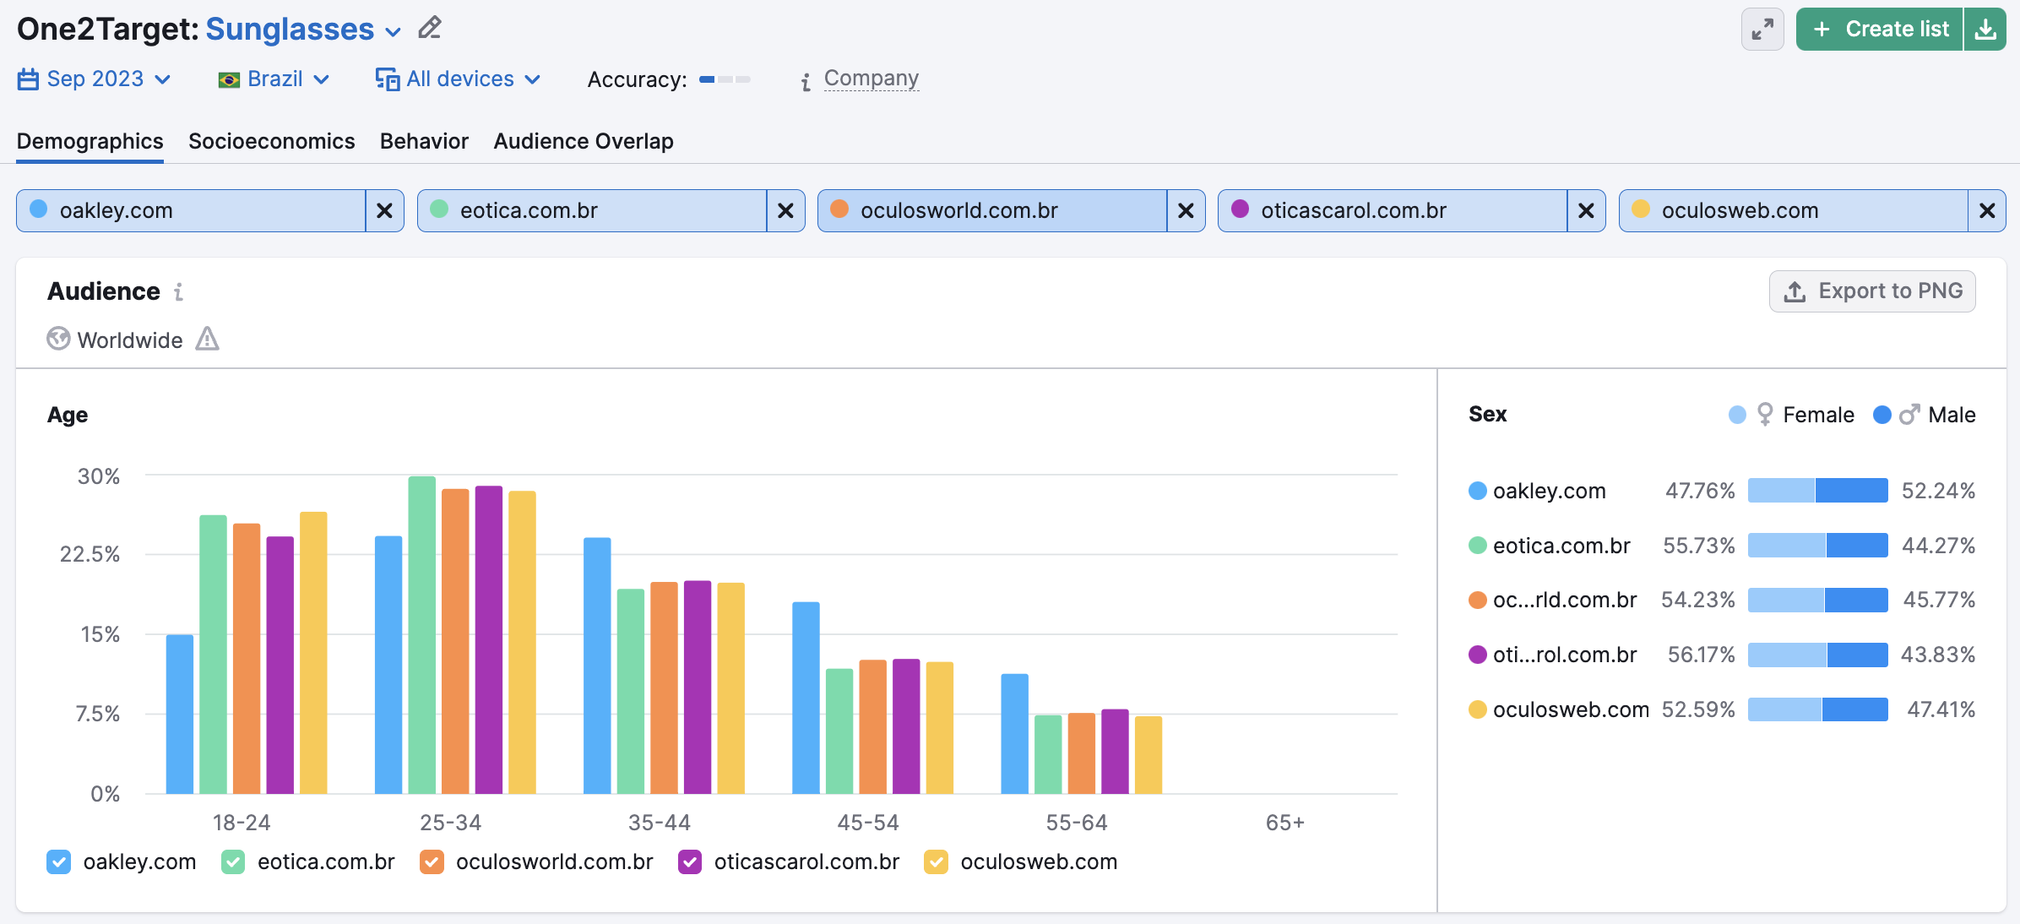The height and width of the screenshot is (924, 2020).
Task: Uncheck oakley.com in the Age chart legend
Action: 59,862
